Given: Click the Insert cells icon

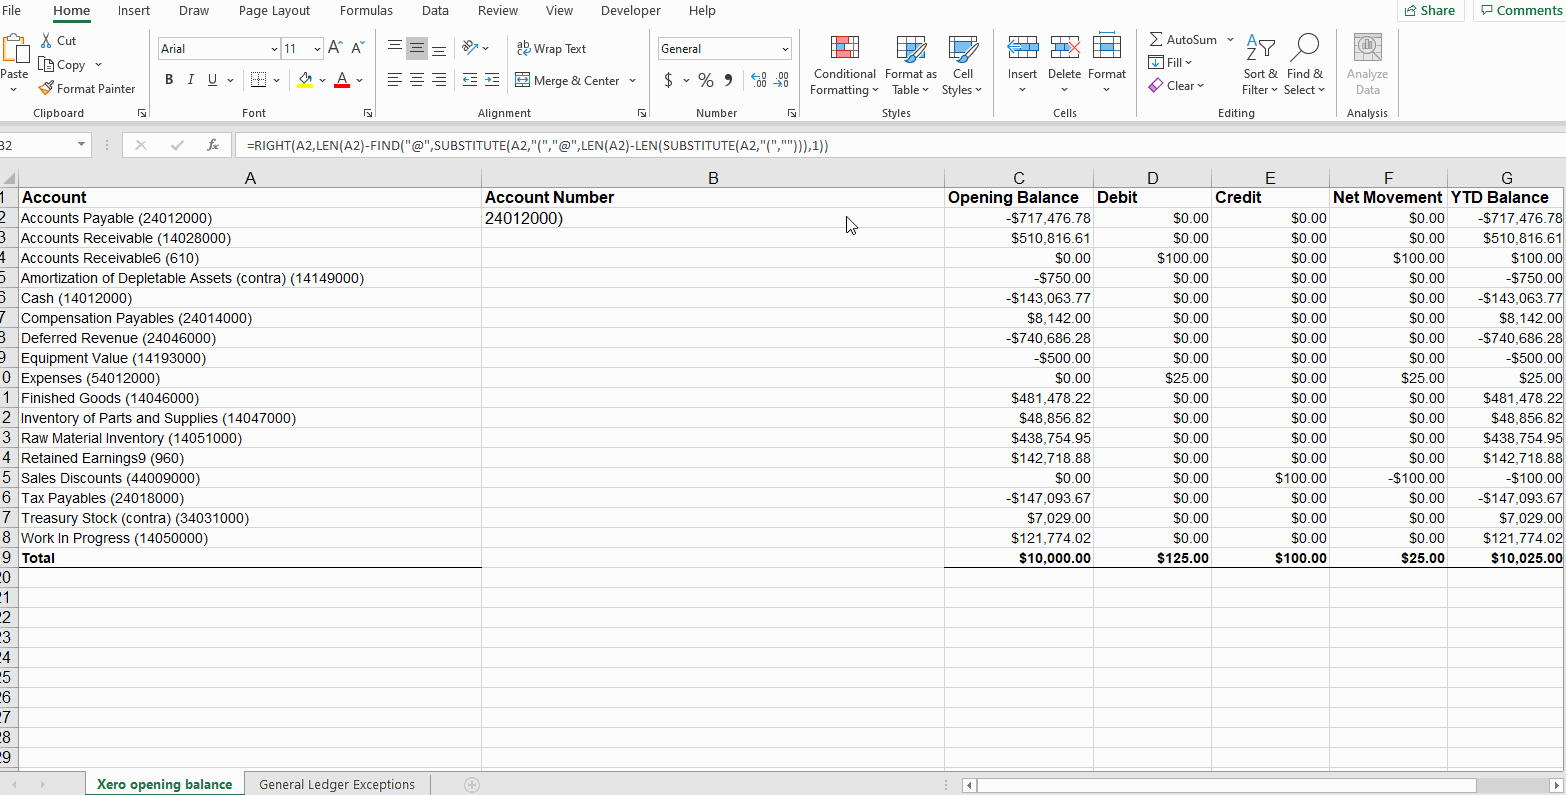Looking at the screenshot, I should click(1022, 47).
